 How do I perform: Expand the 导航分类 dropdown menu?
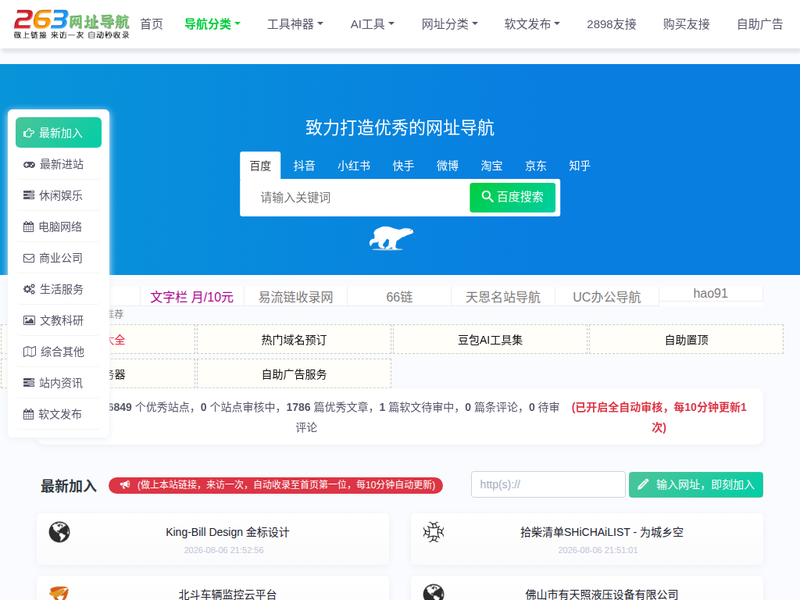point(212,24)
